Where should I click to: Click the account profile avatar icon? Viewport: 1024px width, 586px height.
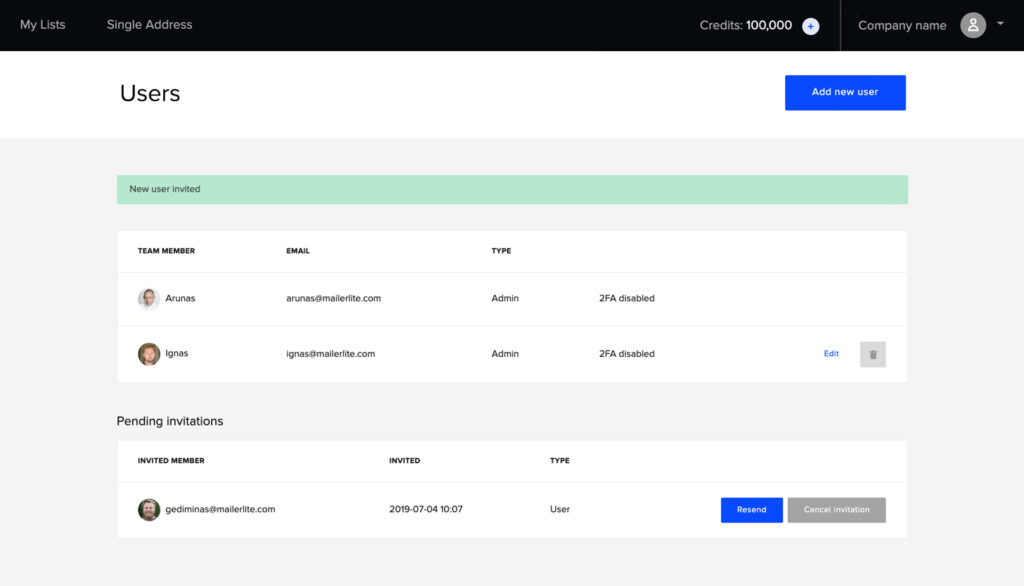973,25
